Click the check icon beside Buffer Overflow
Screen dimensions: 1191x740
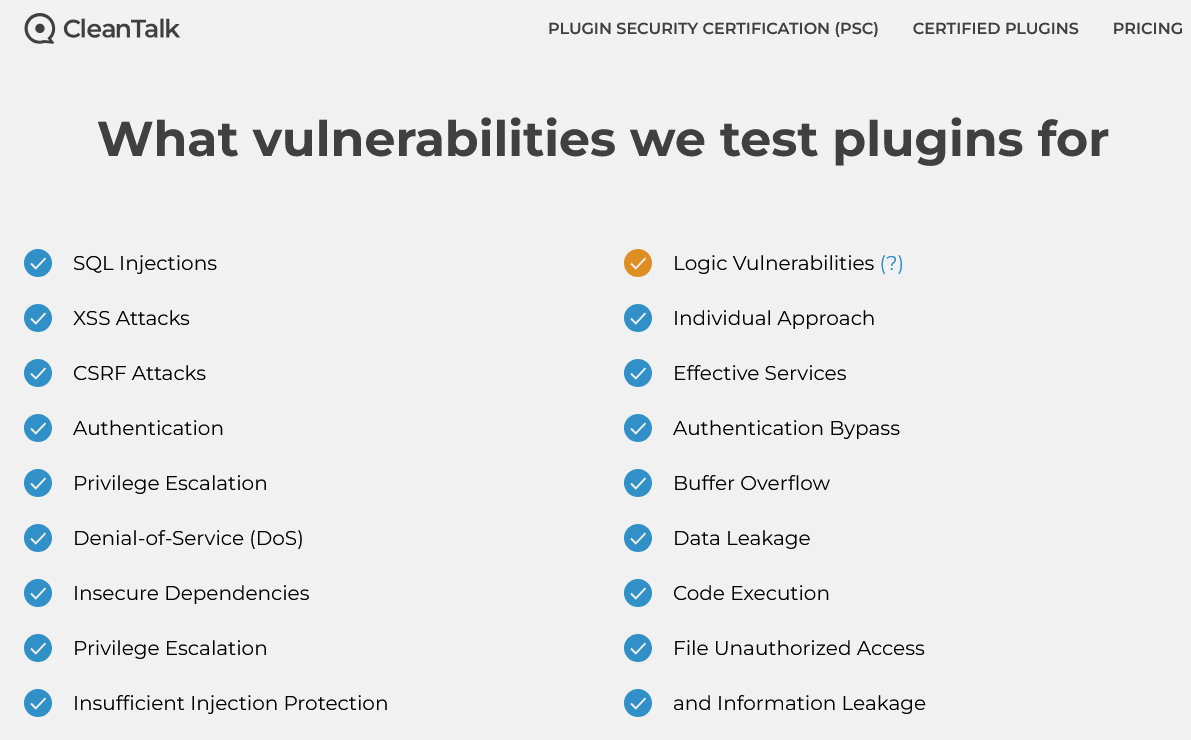click(638, 483)
